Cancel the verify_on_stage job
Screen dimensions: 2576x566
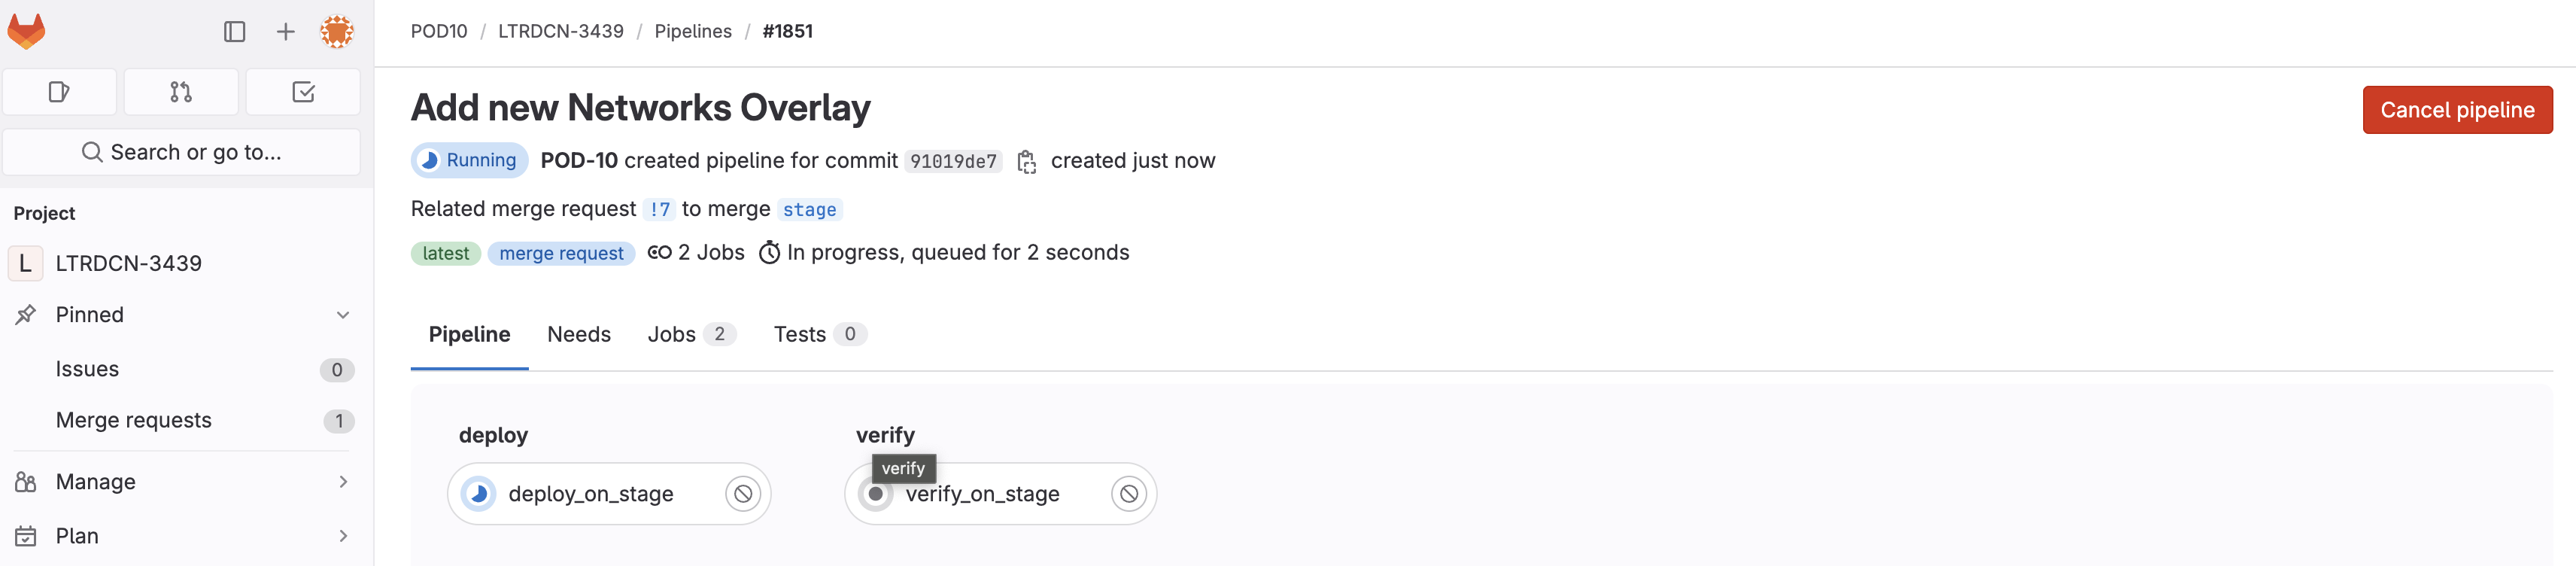click(x=1129, y=494)
